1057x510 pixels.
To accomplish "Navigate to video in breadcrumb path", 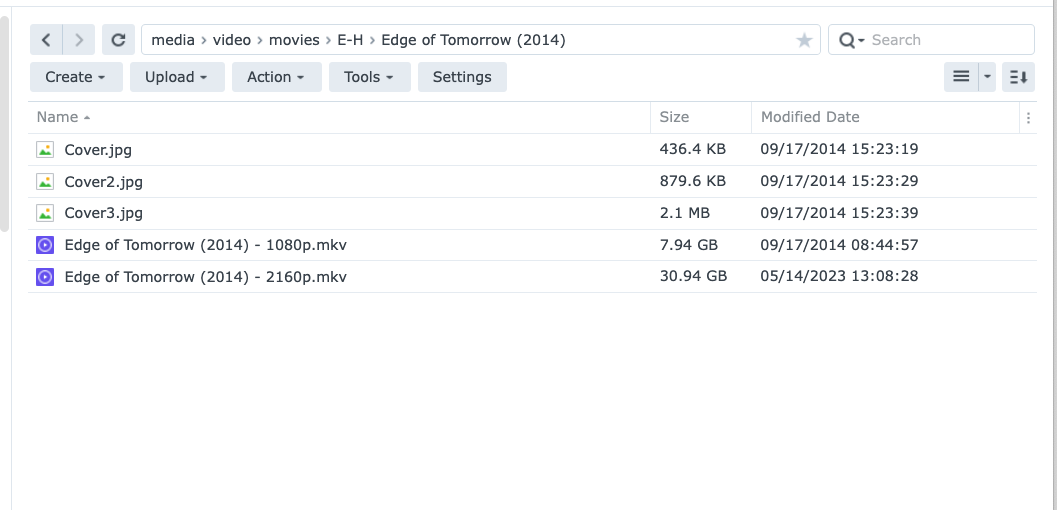I will [232, 40].
